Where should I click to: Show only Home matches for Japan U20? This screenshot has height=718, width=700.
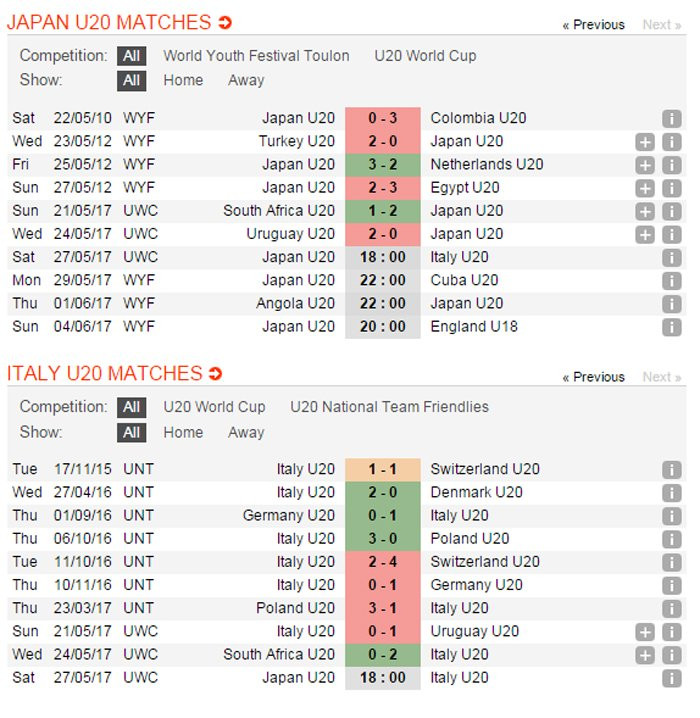183,80
